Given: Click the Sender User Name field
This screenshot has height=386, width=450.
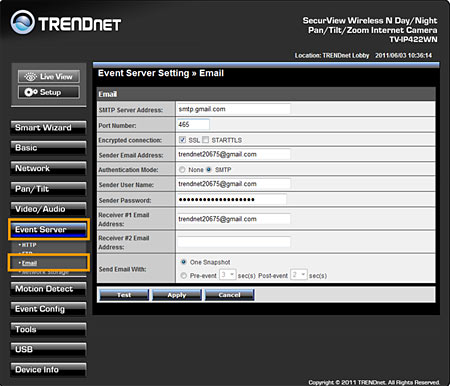Looking at the screenshot, I should point(234,184).
